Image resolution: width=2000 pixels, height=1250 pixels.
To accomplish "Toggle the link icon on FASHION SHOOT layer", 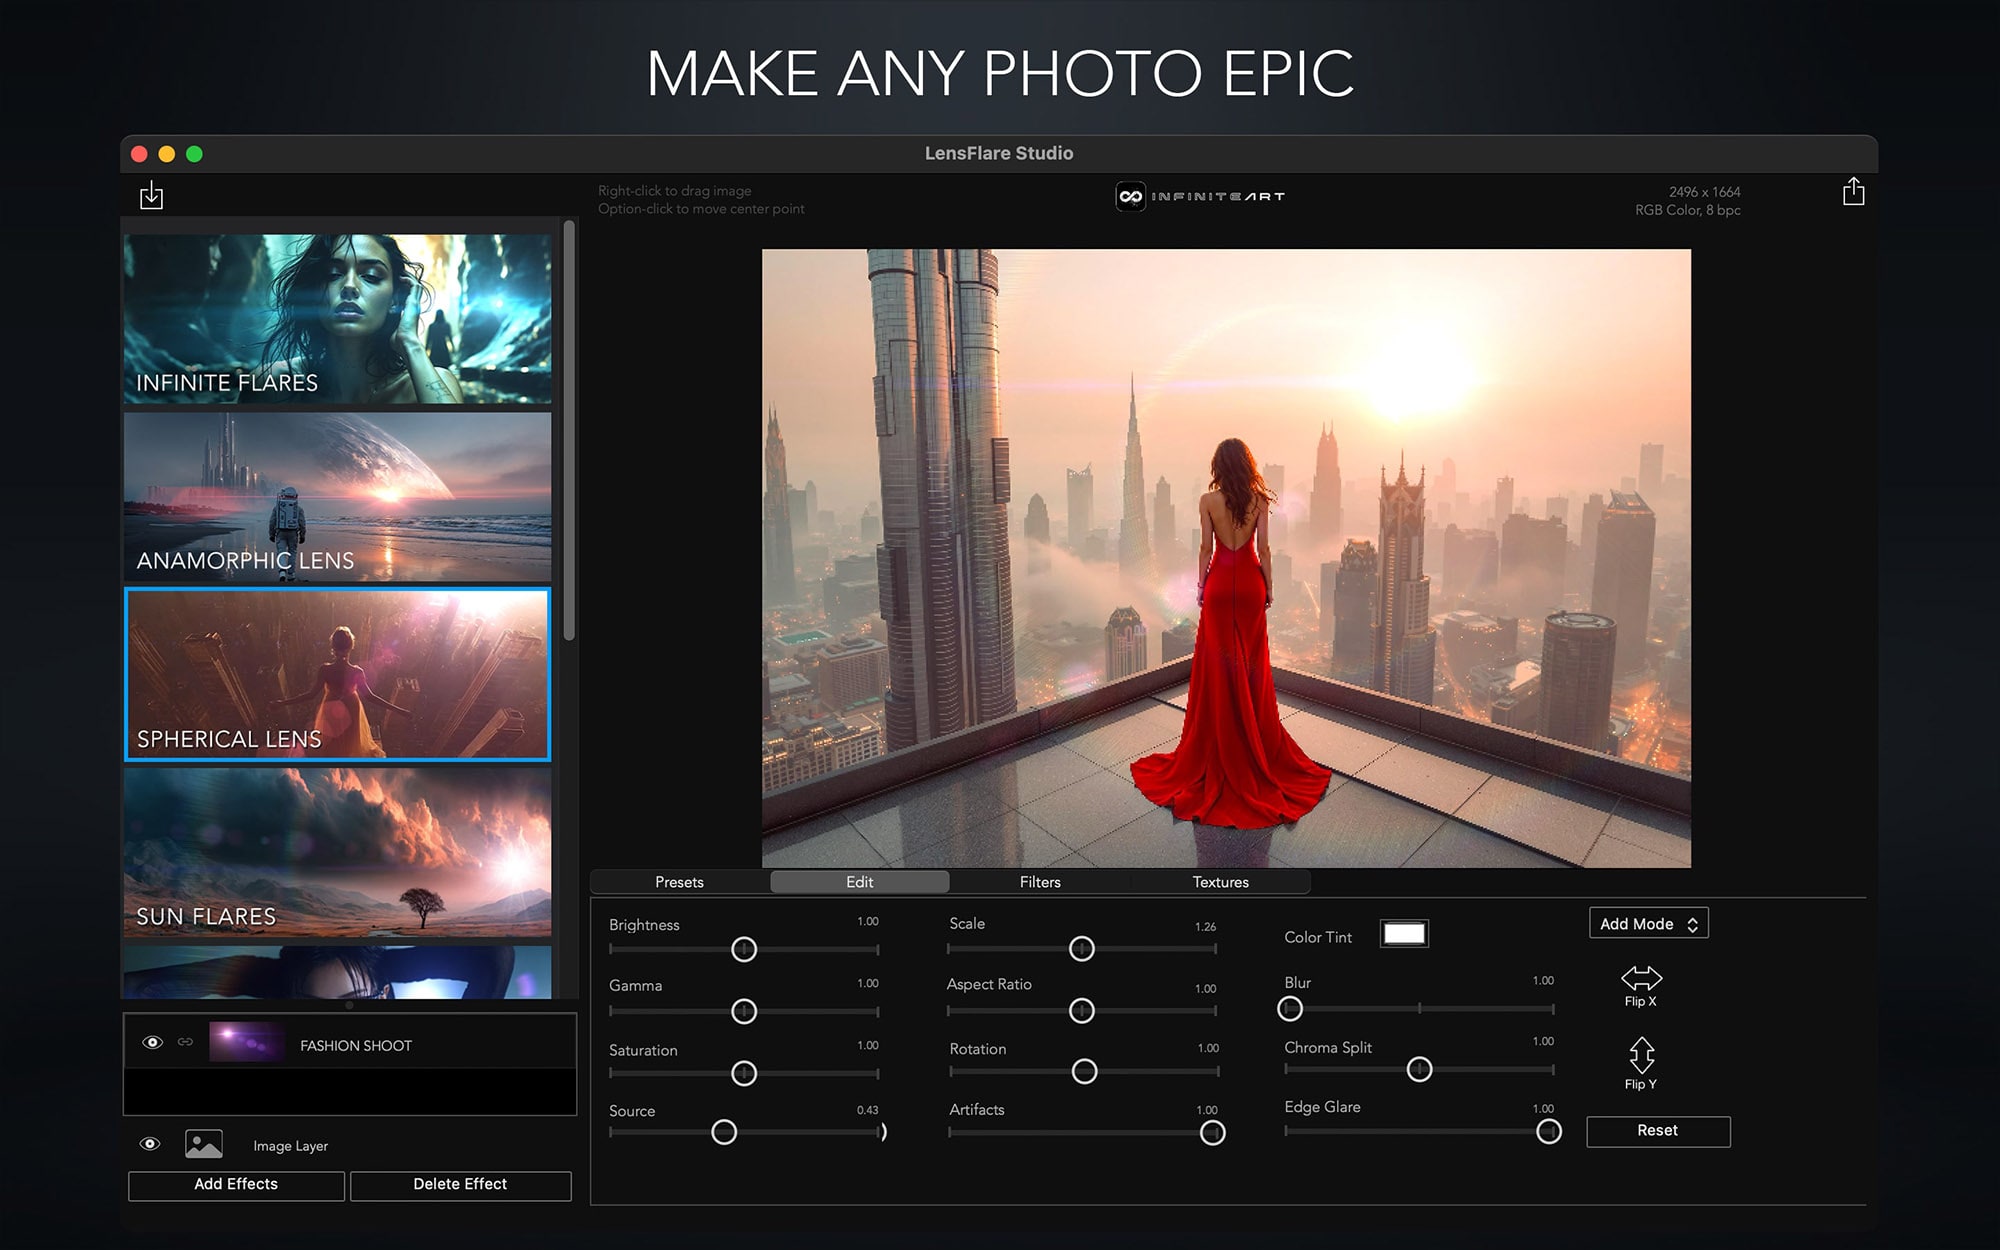I will [x=184, y=1044].
